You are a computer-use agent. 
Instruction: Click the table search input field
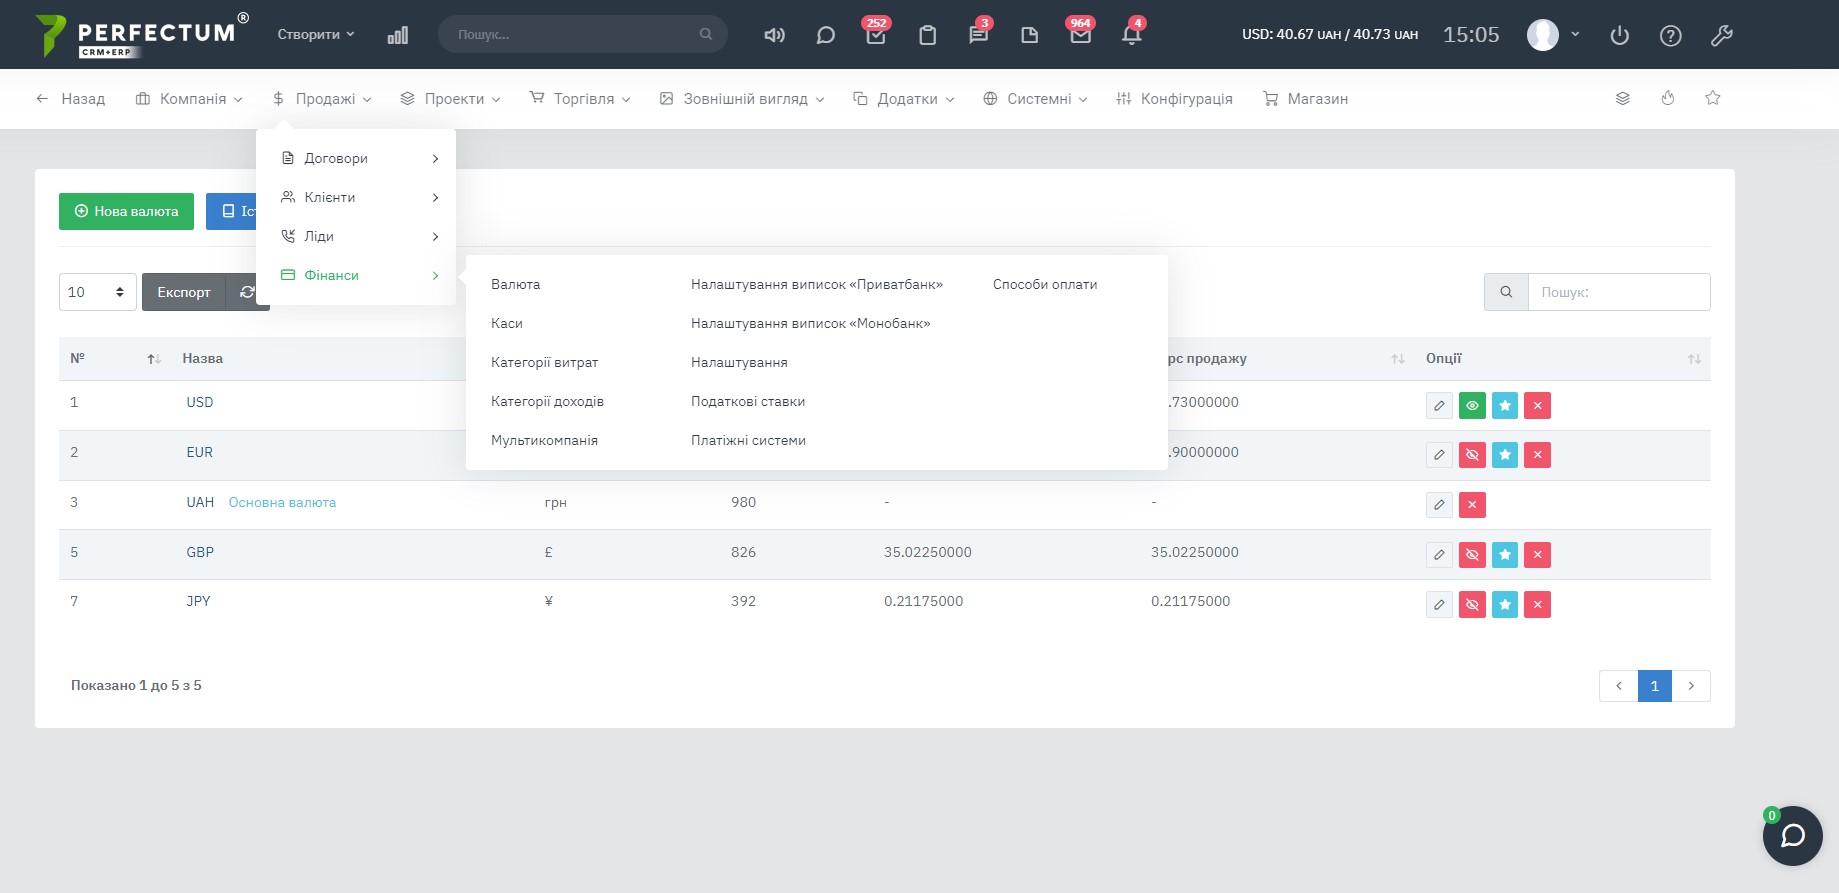pyautogui.click(x=1618, y=292)
